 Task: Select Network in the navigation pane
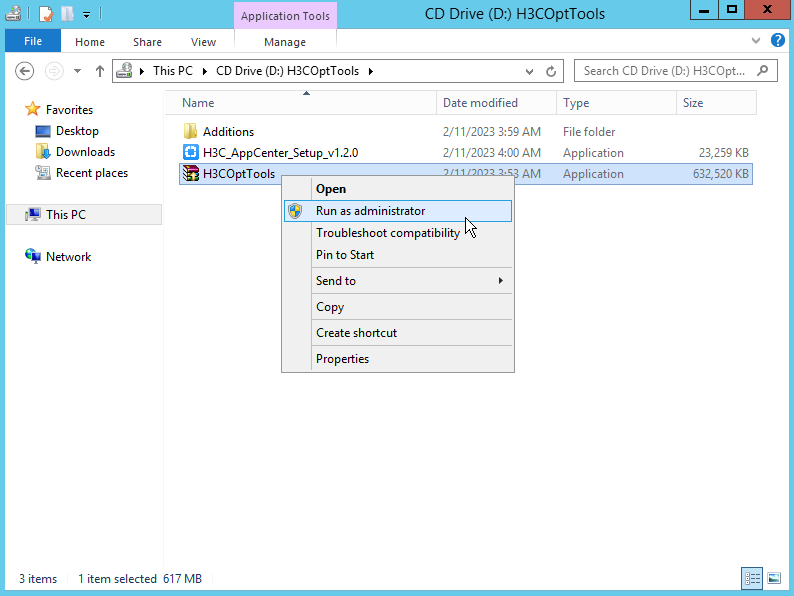(68, 257)
